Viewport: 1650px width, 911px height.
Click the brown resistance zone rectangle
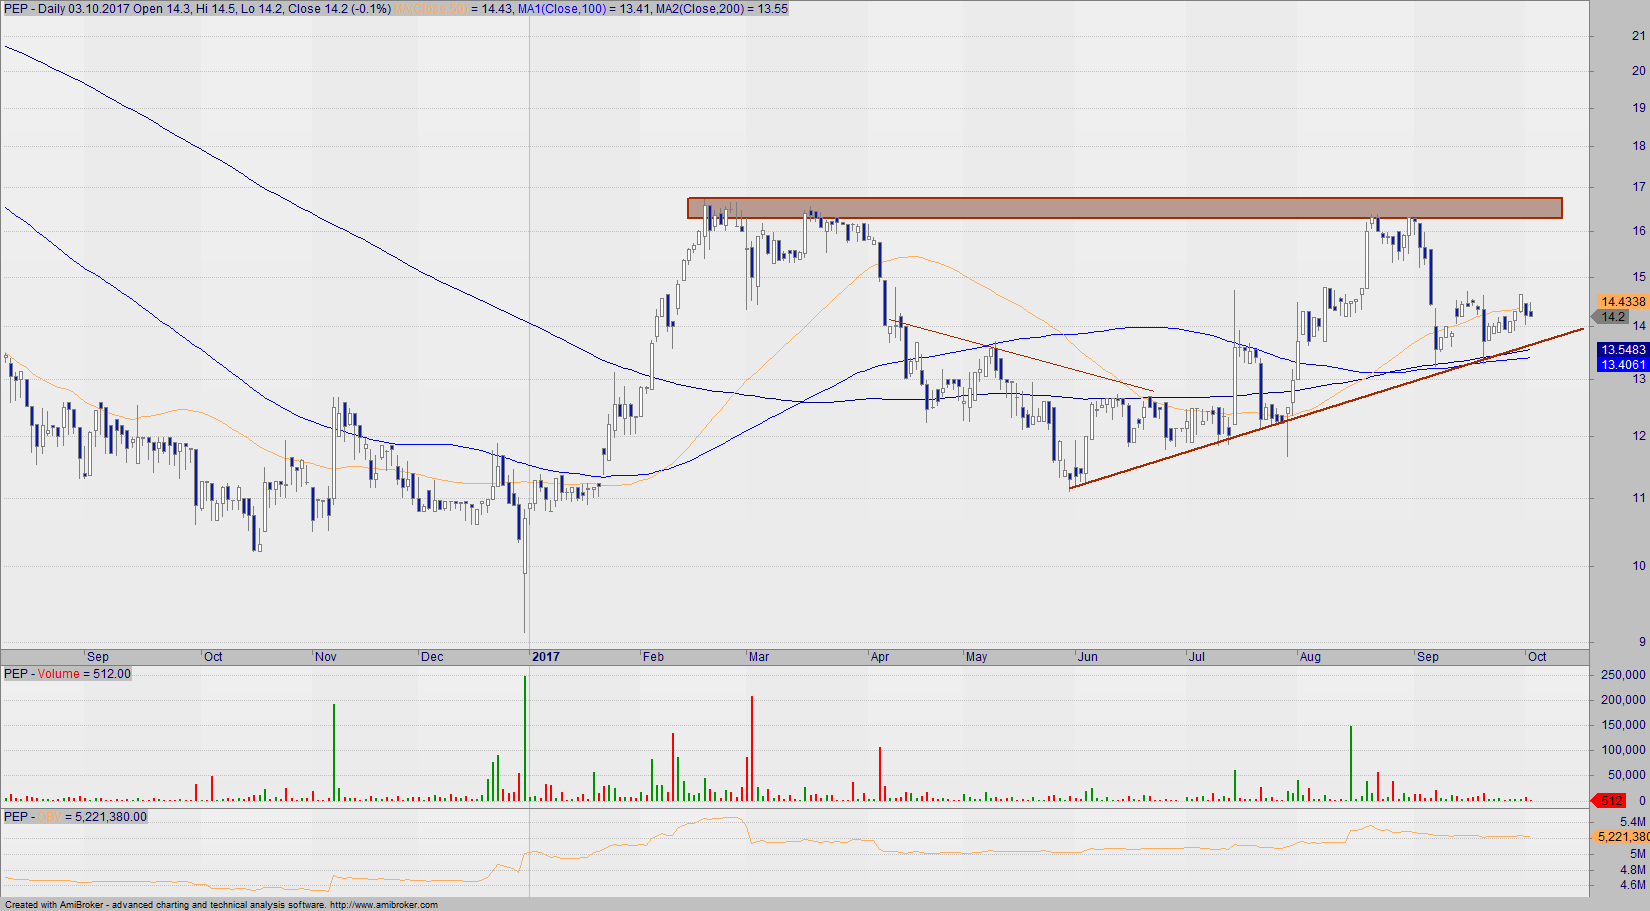pos(1125,208)
